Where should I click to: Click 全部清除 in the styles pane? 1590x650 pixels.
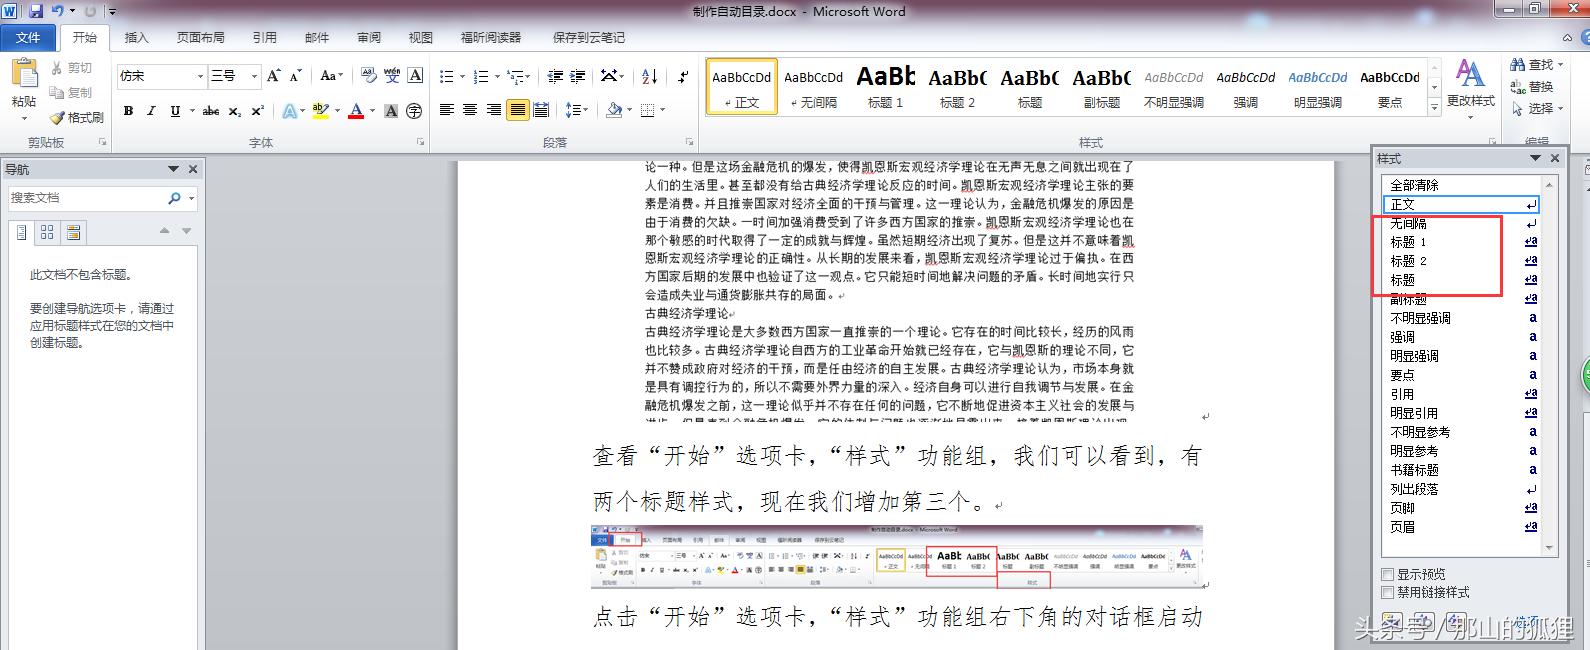(x=1461, y=185)
